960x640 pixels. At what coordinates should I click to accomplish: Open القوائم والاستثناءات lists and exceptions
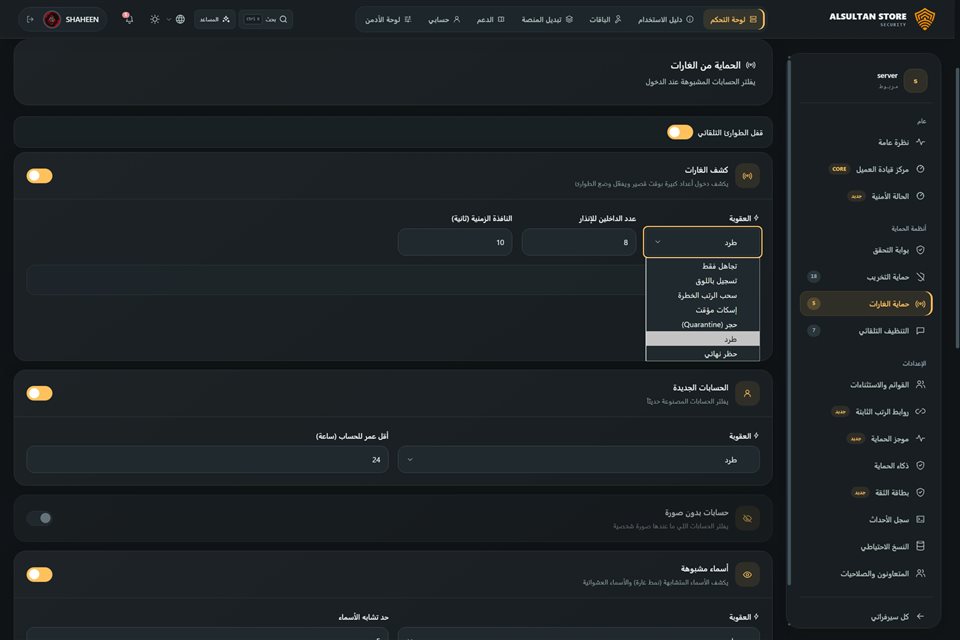pyautogui.click(x=864, y=385)
